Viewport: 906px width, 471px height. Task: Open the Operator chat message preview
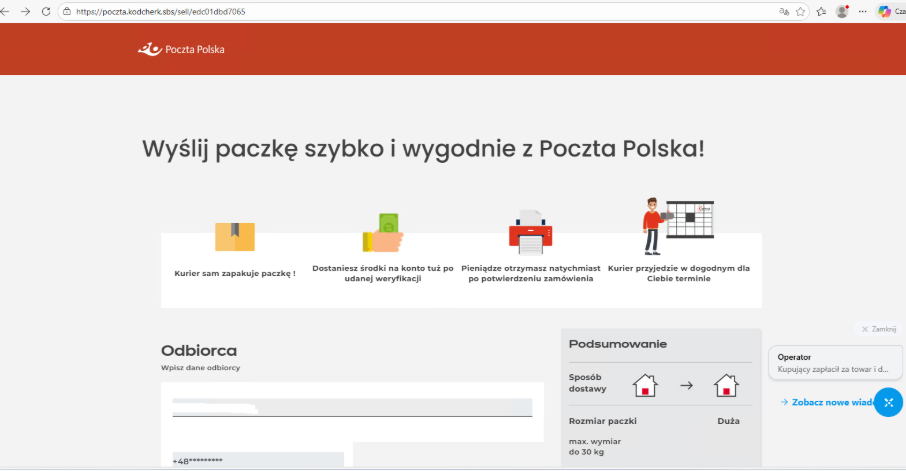click(835, 363)
